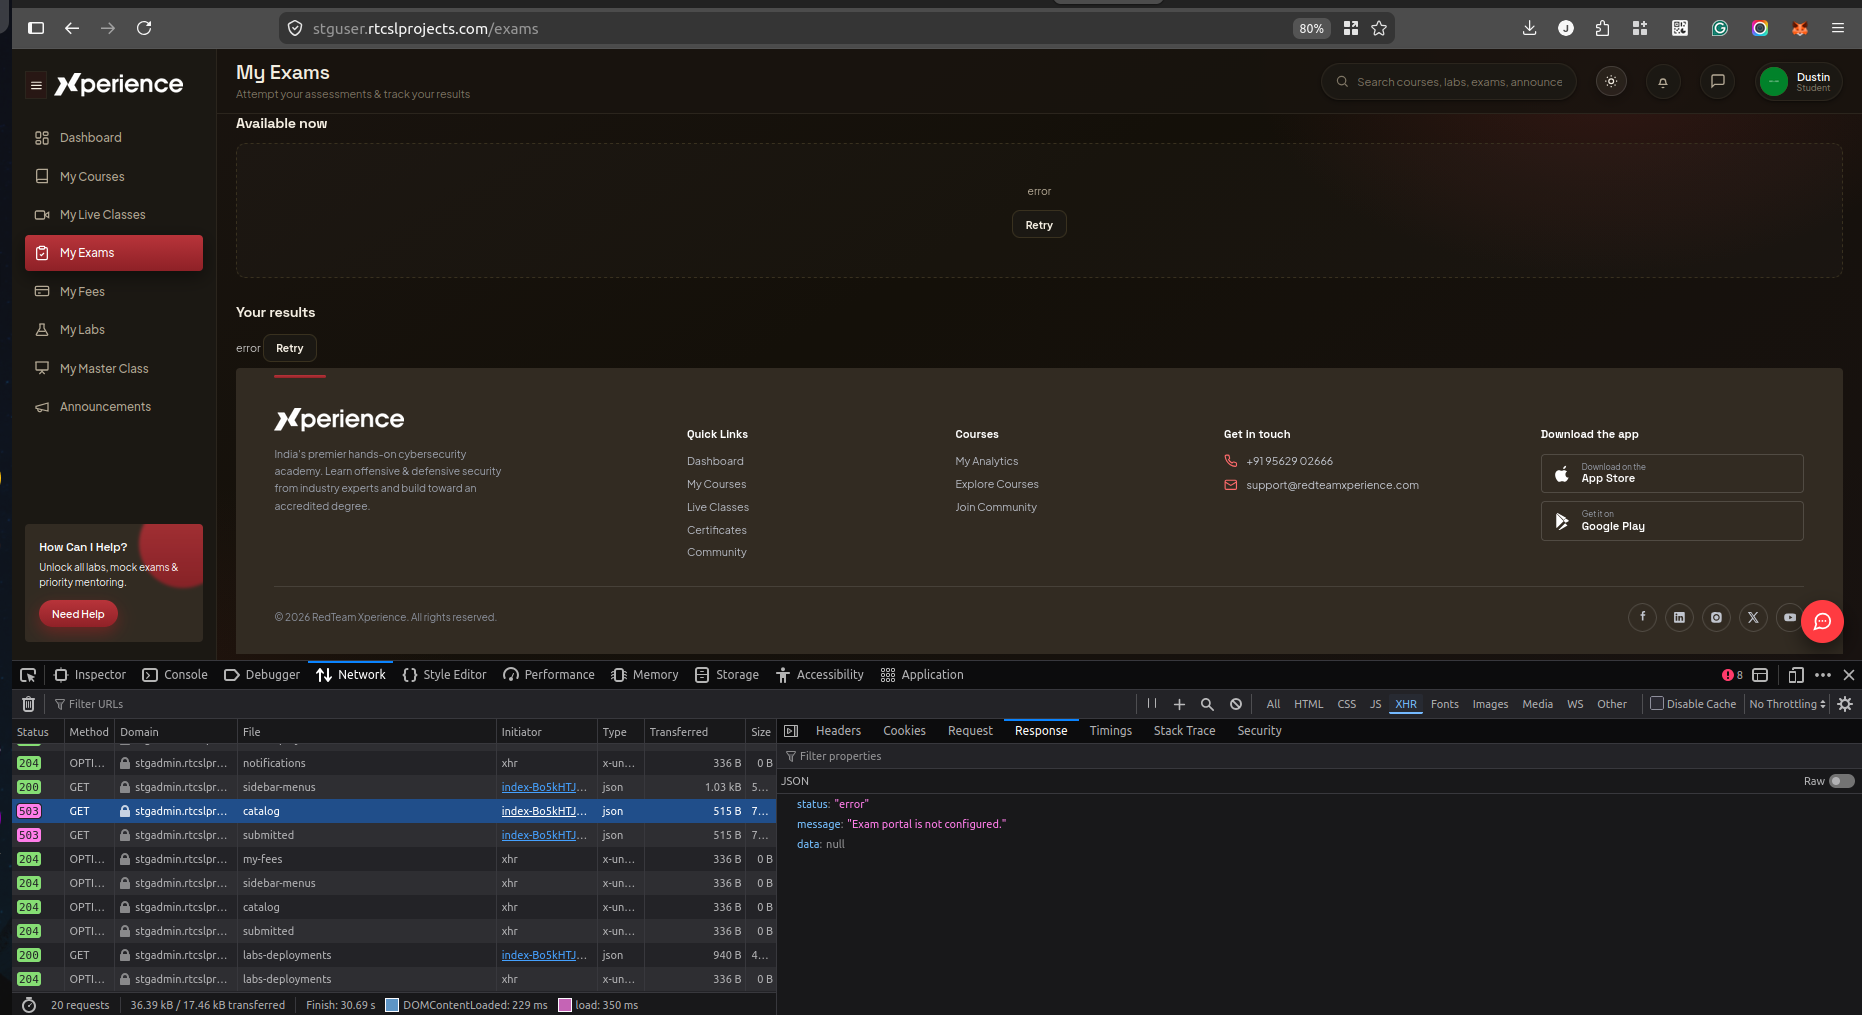
Task: Open the App Store download button
Action: pyautogui.click(x=1672, y=473)
